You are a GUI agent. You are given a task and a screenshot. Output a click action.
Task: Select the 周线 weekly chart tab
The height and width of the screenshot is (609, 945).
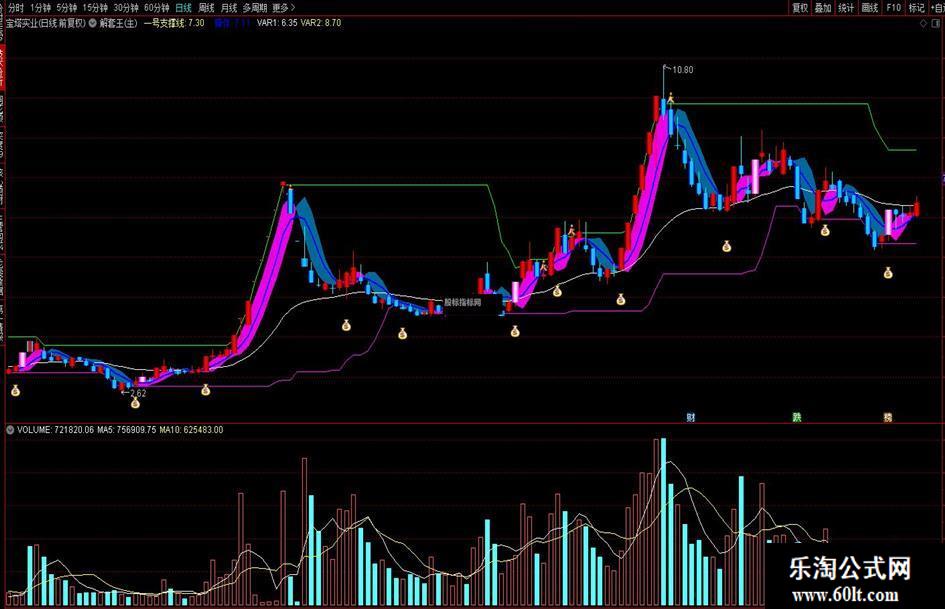[206, 8]
